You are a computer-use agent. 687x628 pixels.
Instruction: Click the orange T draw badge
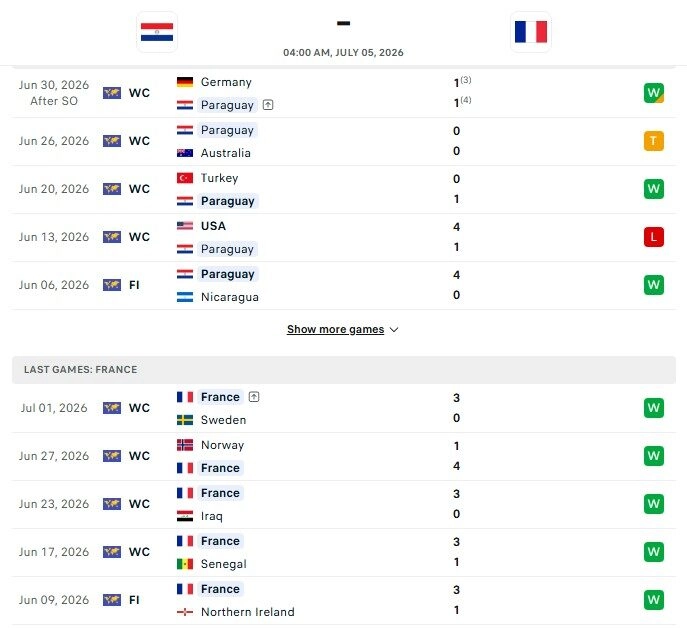pyautogui.click(x=654, y=141)
